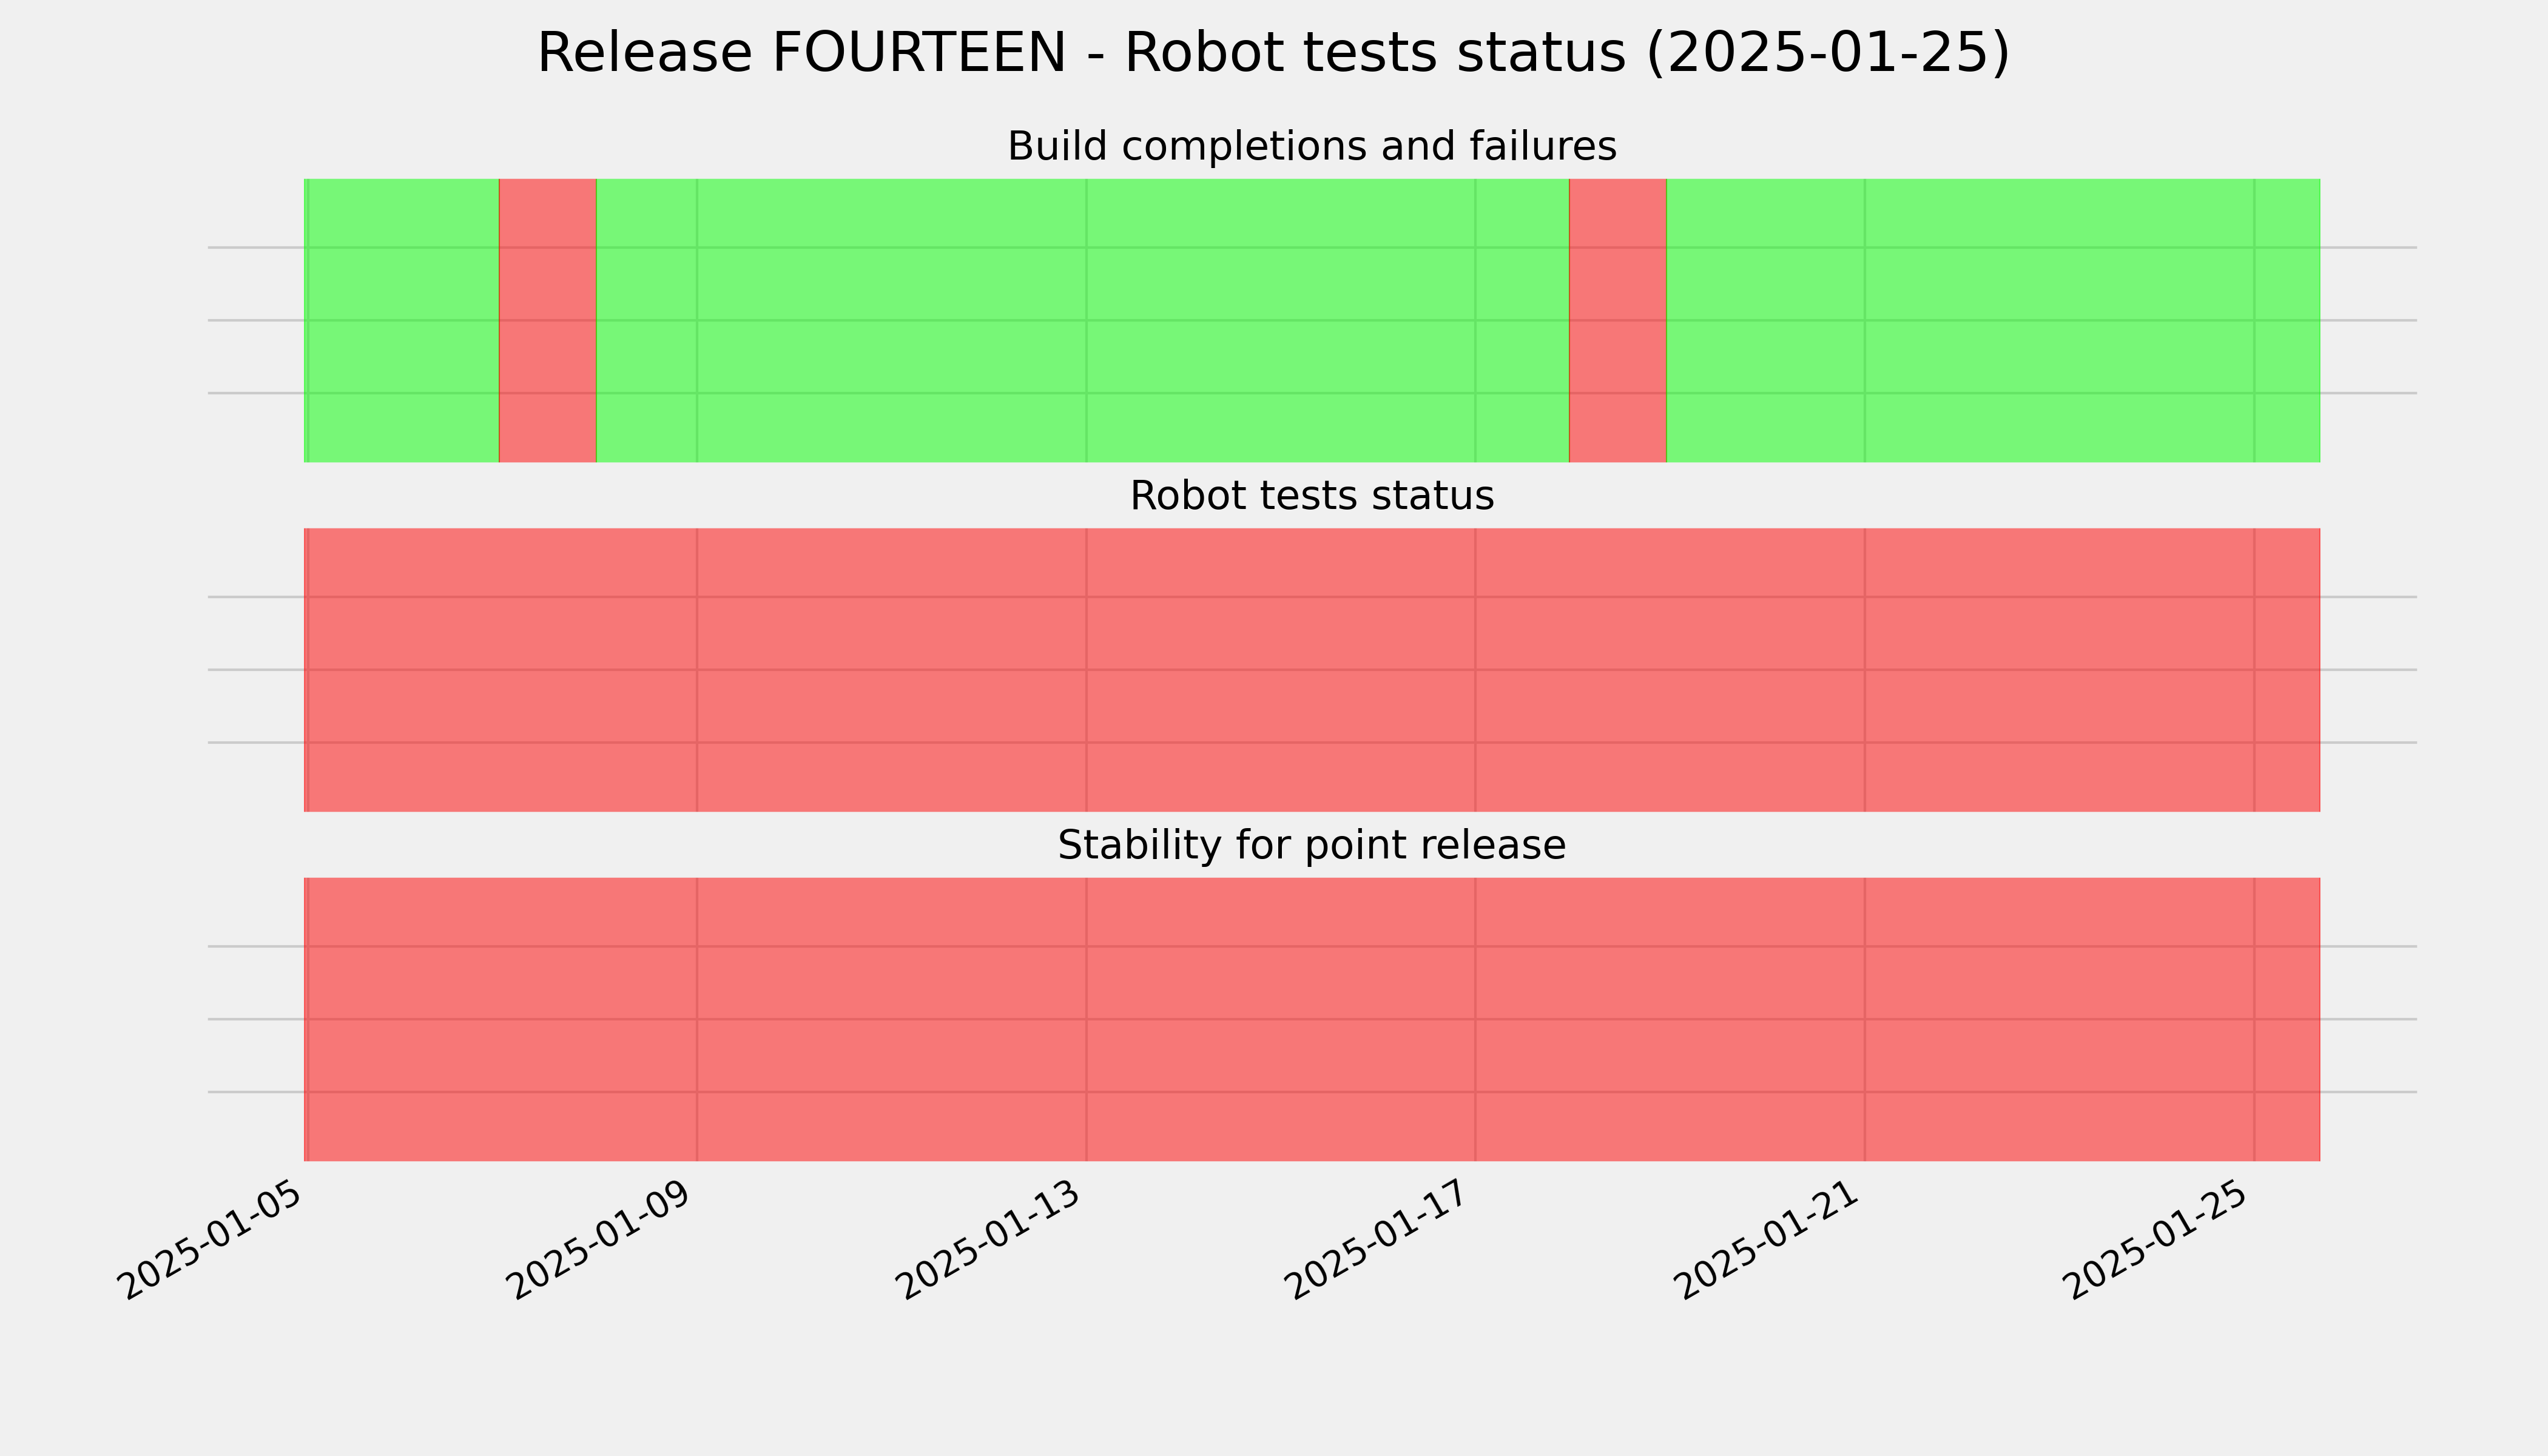The height and width of the screenshot is (1456, 2548).
Task: Click the 2025-01-13 gridline in Robot tests chart
Action: click(1087, 670)
